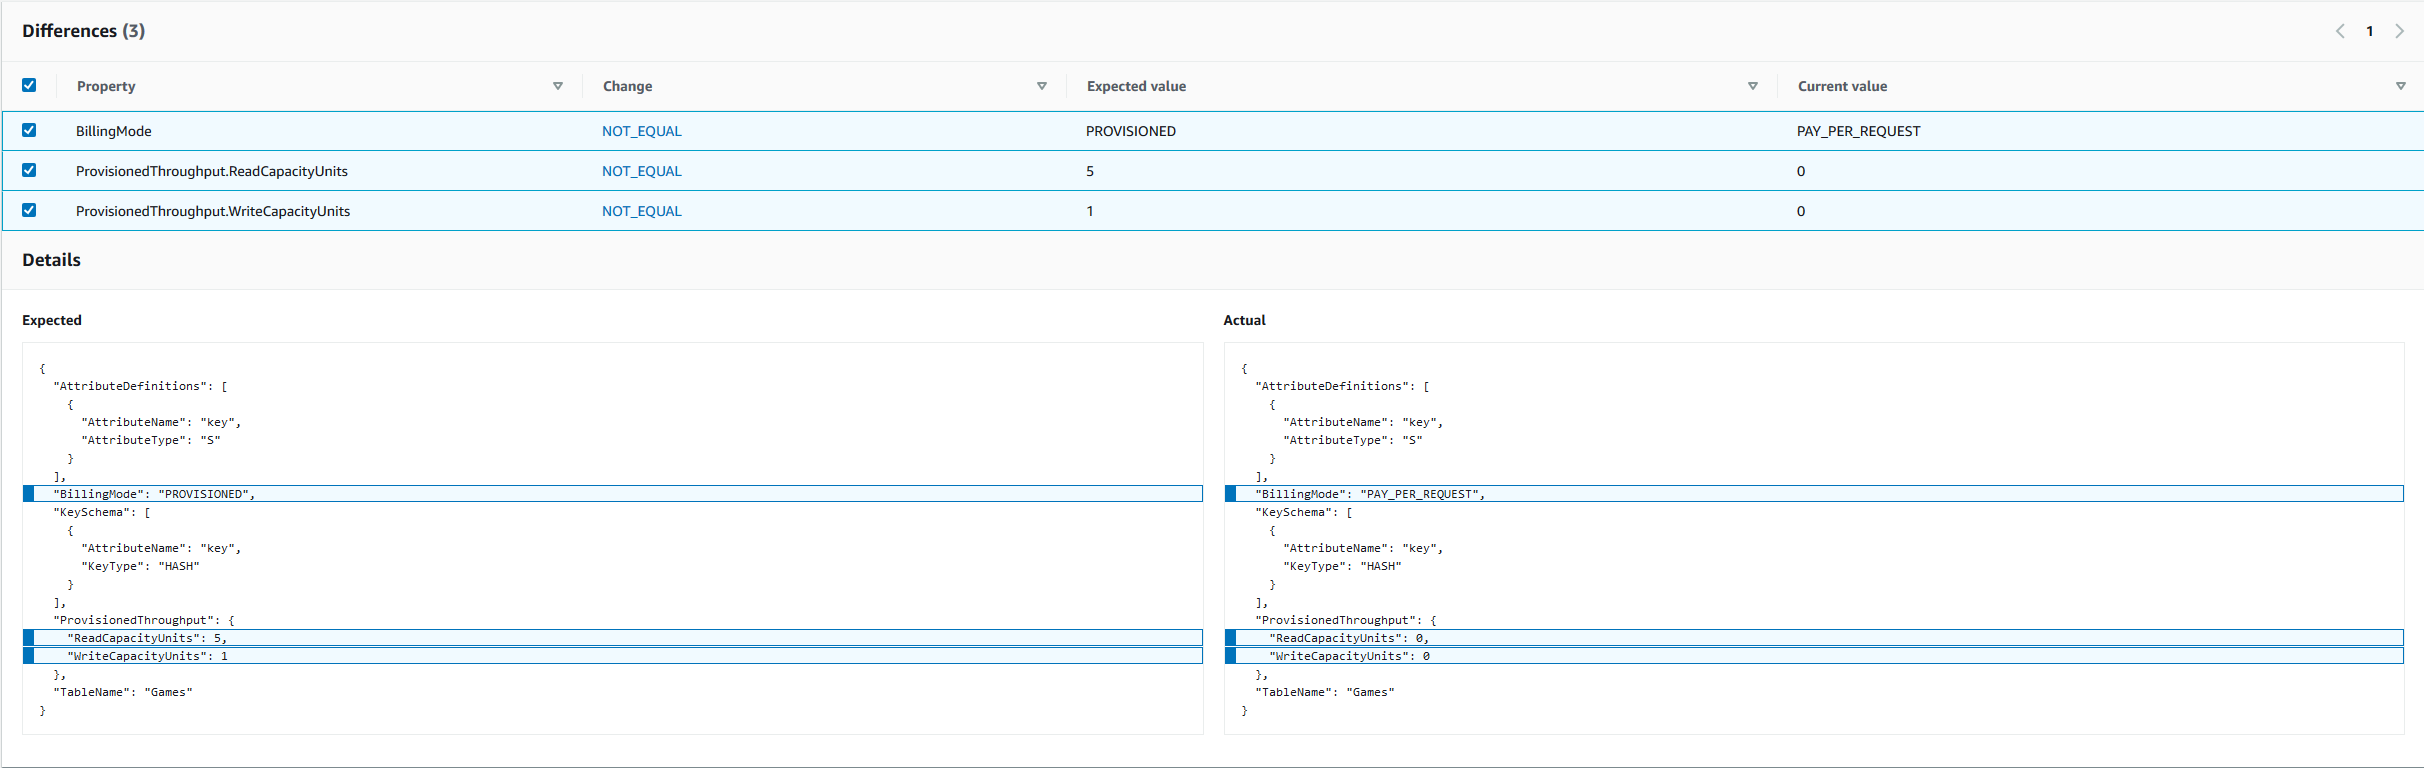Click the highlighted BillingMode line in Expected
Viewport: 2424px width, 768px height.
pos(155,494)
